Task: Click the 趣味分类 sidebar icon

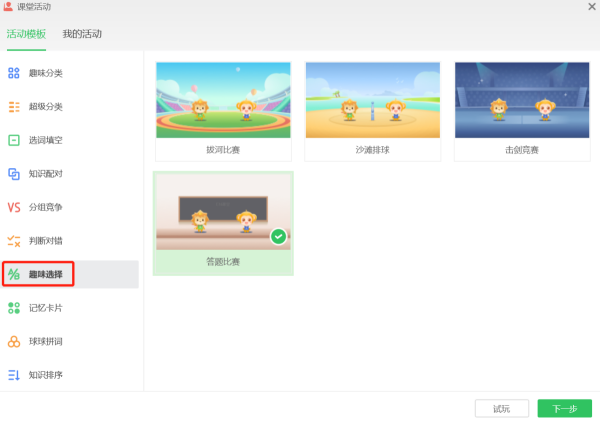Action: click(14, 73)
